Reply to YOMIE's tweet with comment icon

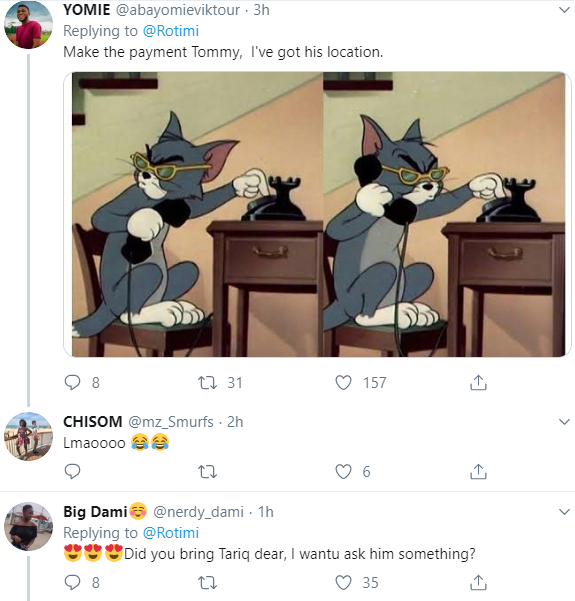pos(72,383)
